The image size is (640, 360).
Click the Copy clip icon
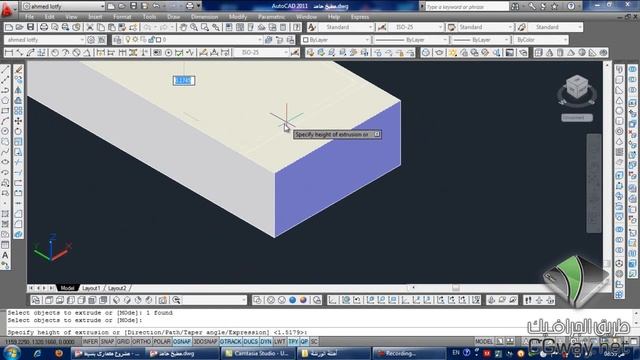(x=100, y=27)
